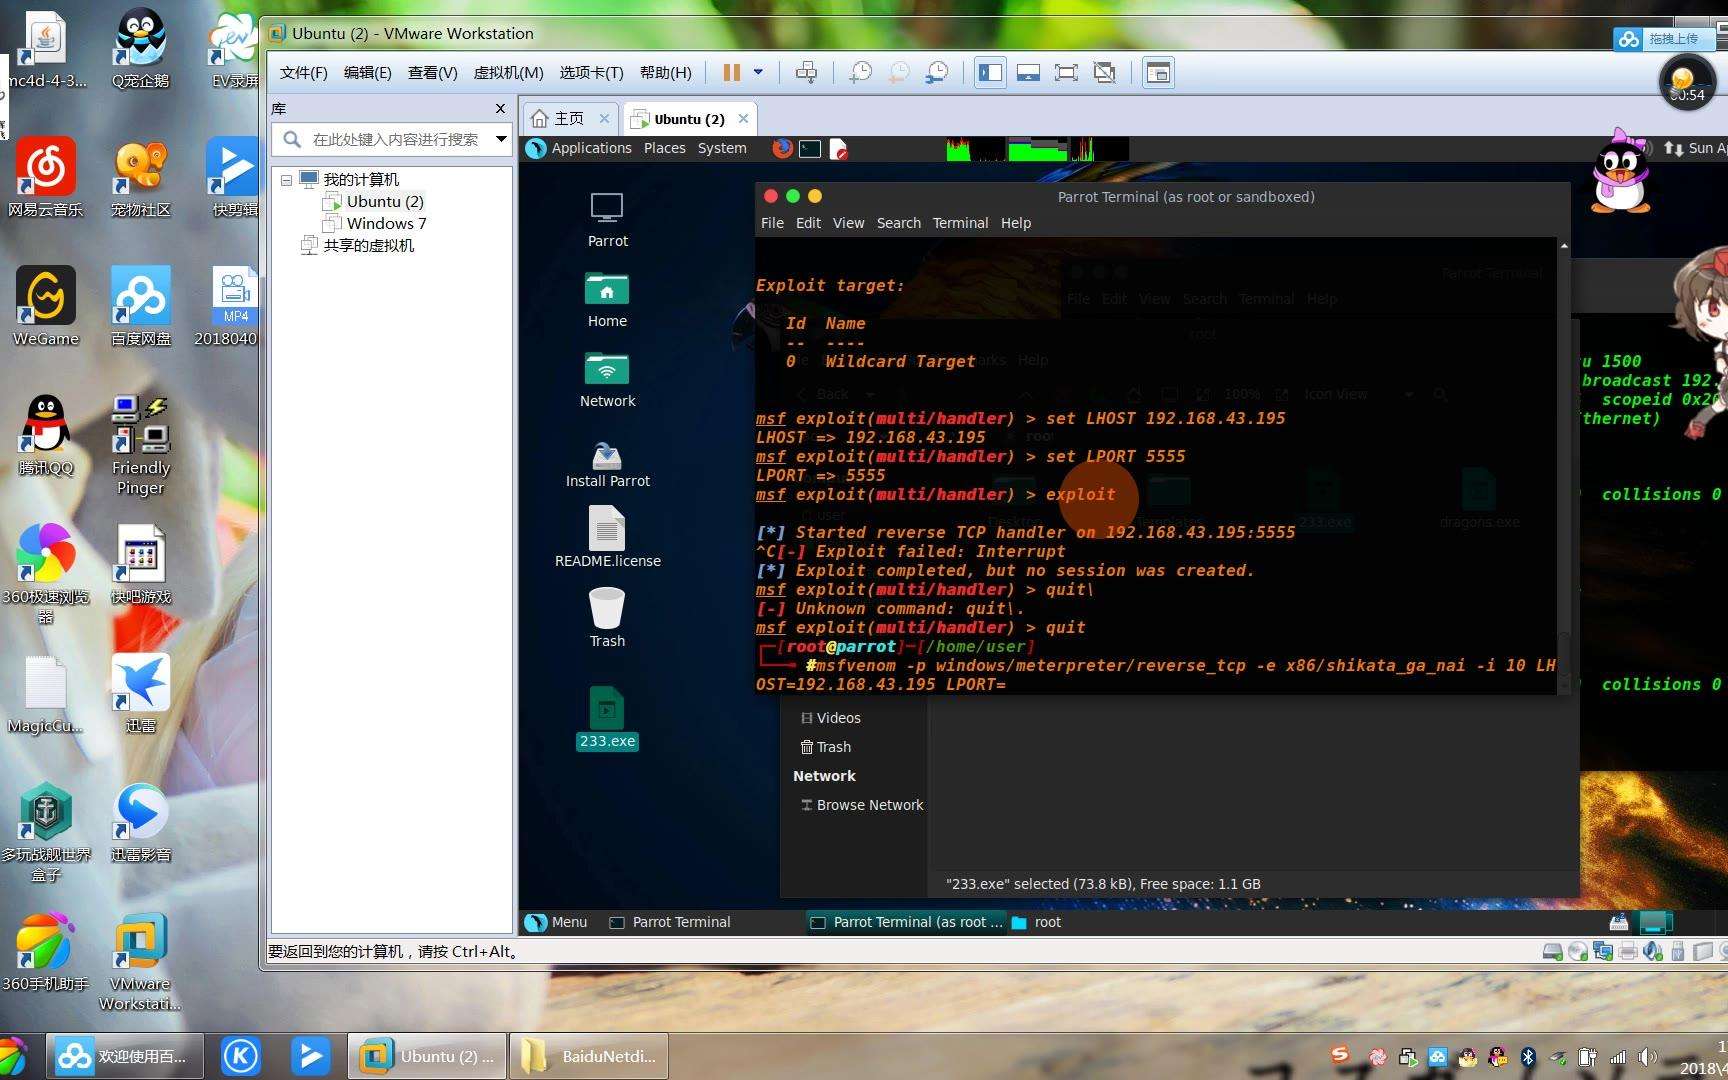Image resolution: width=1728 pixels, height=1080 pixels.
Task: Launch terminal from the Parrot top panel
Action: click(810, 148)
